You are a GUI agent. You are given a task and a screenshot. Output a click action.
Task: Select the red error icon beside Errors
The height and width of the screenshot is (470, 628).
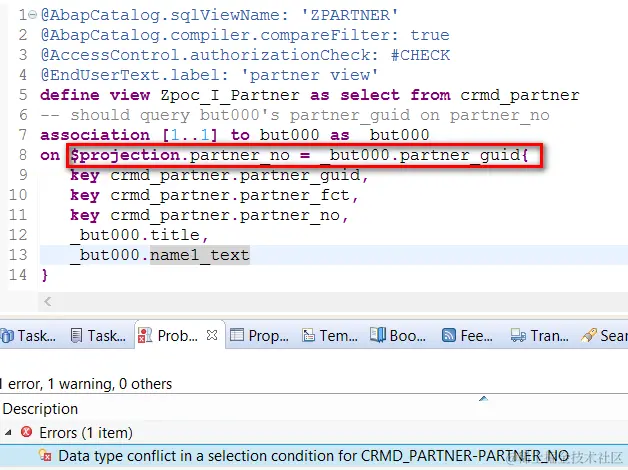[x=26, y=432]
